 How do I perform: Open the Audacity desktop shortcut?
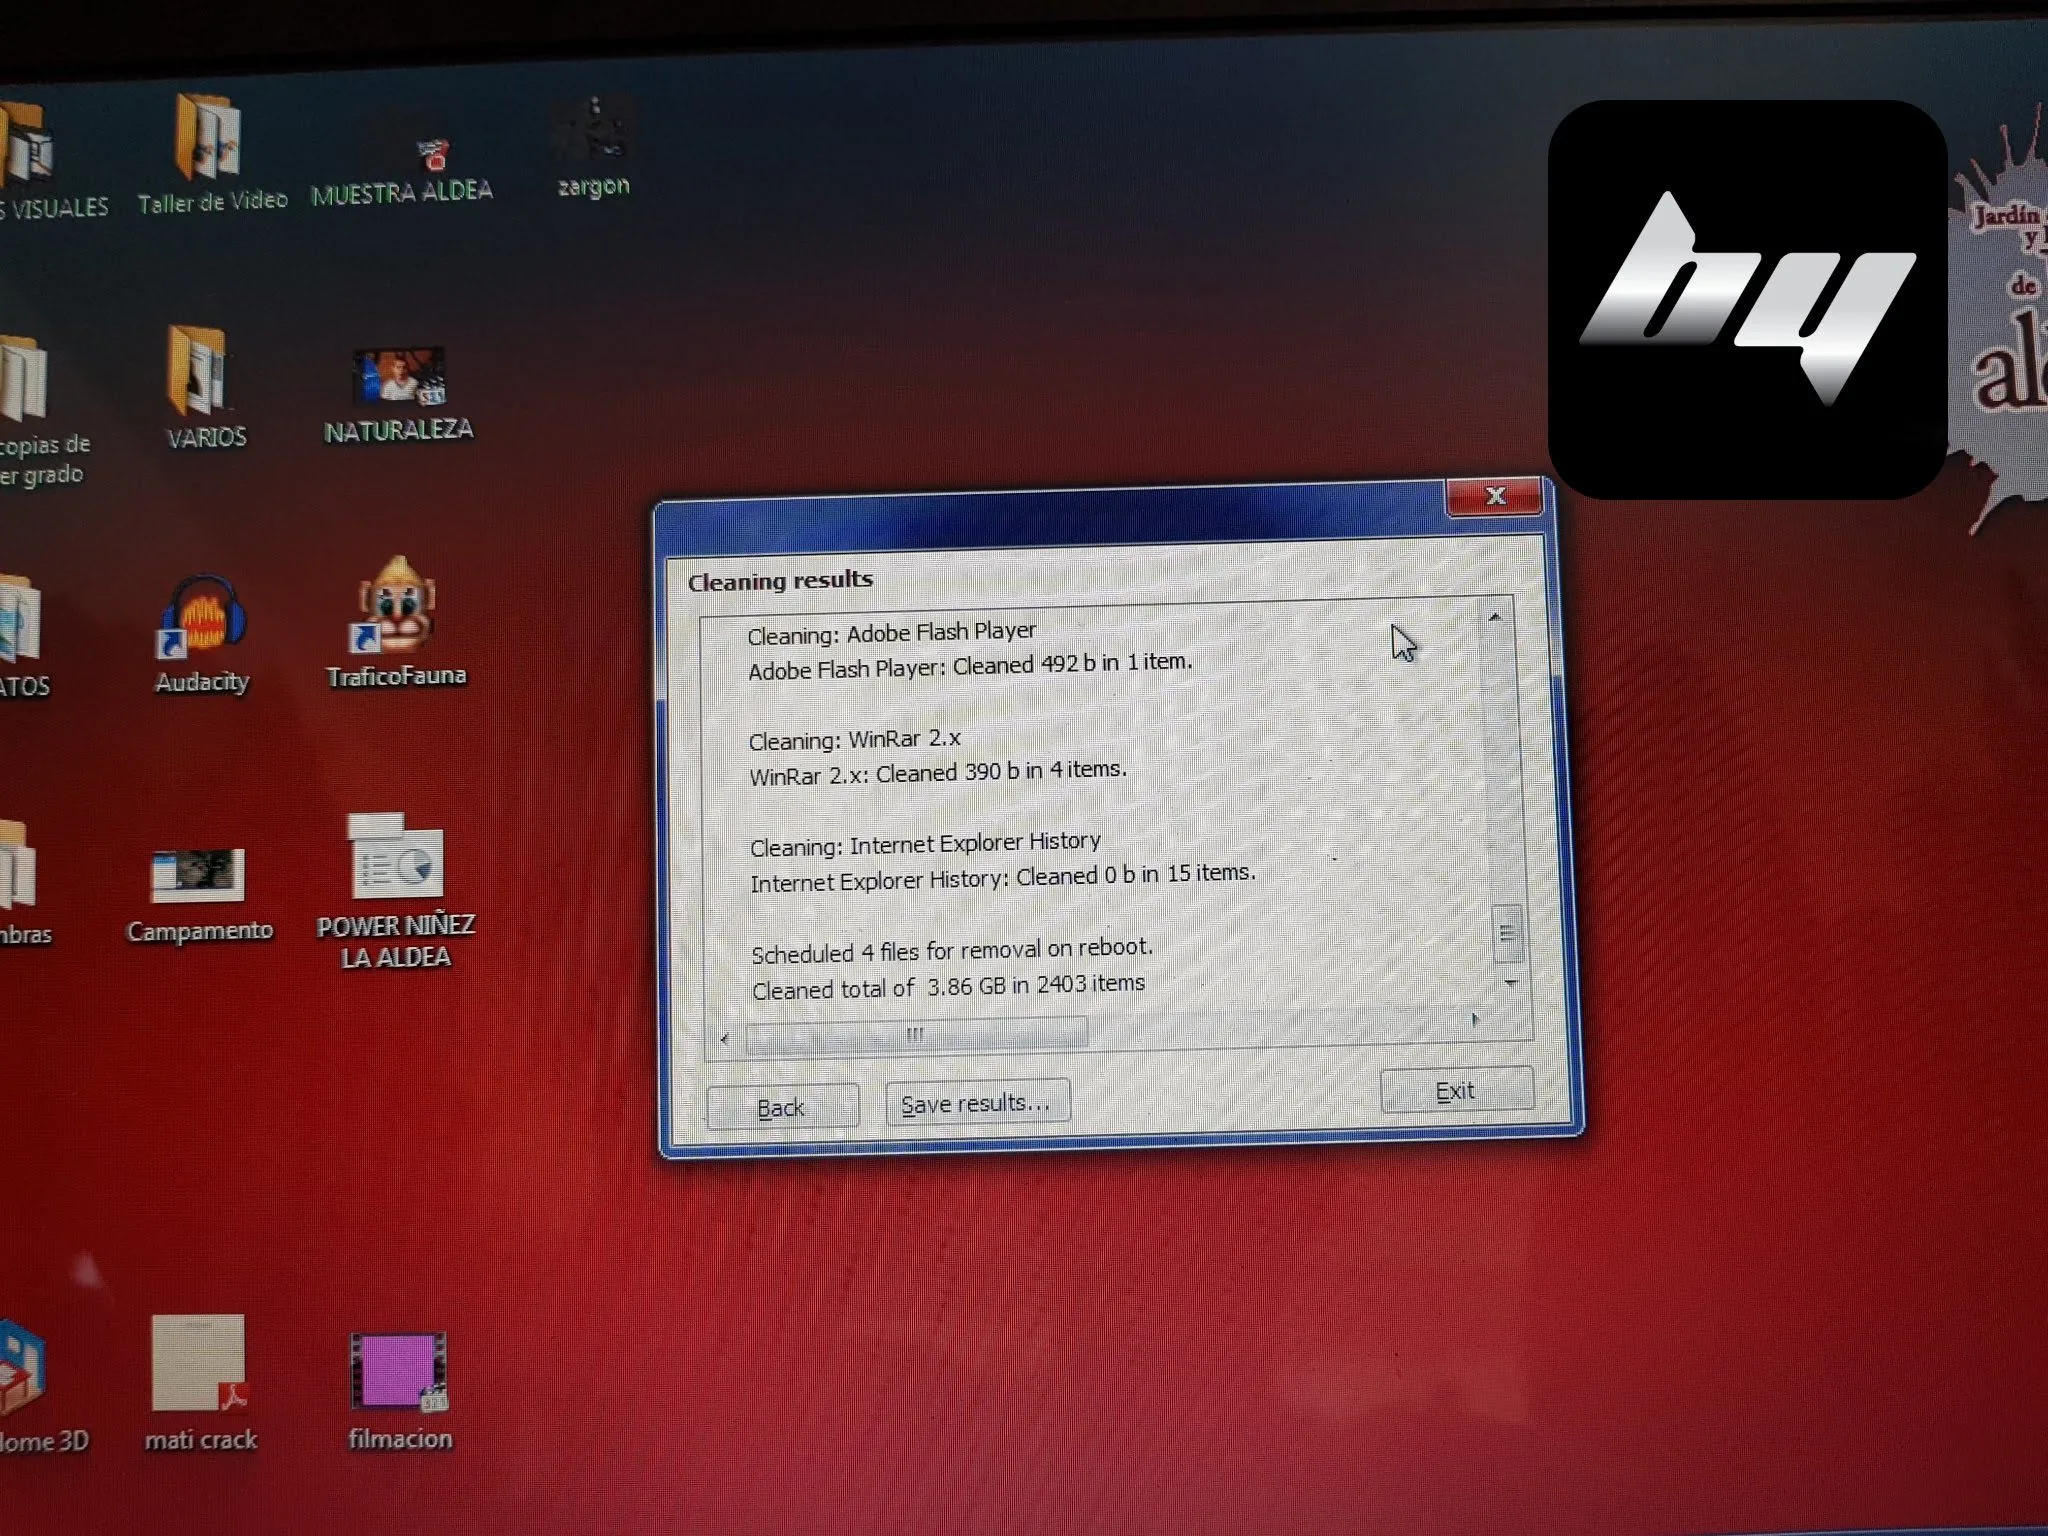point(202,620)
